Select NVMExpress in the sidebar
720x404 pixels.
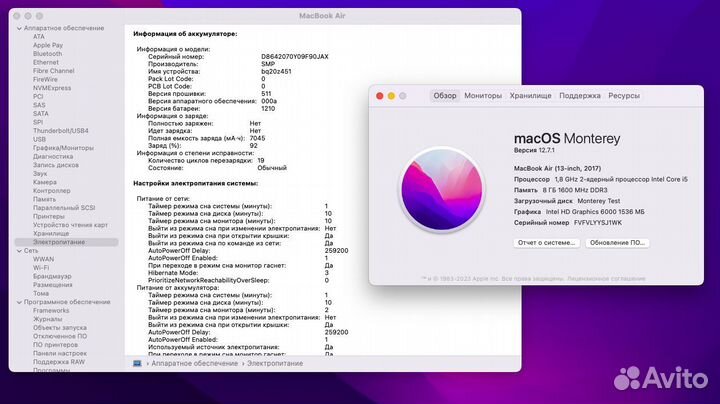(52, 88)
